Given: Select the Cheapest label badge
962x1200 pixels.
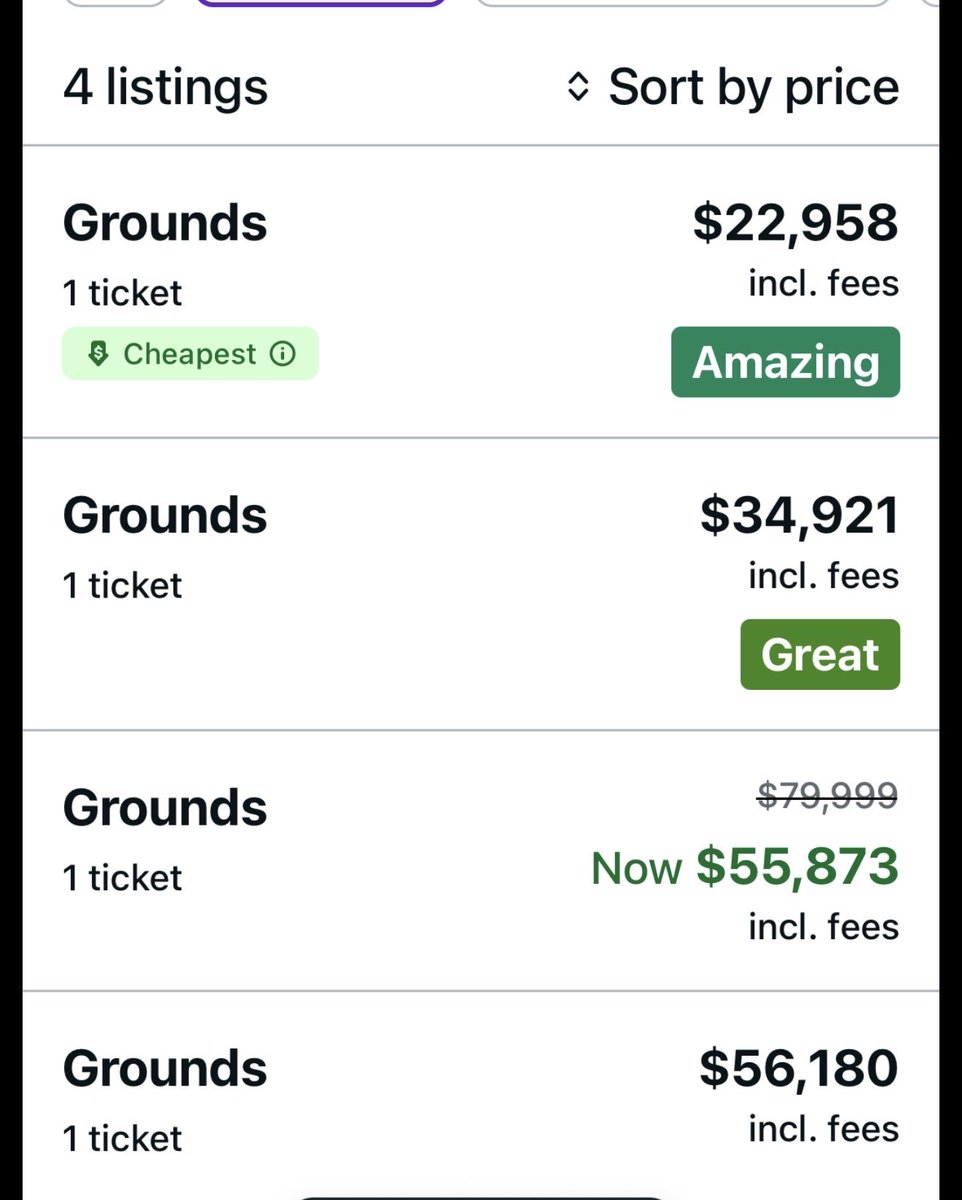Looking at the screenshot, I should 190,354.
